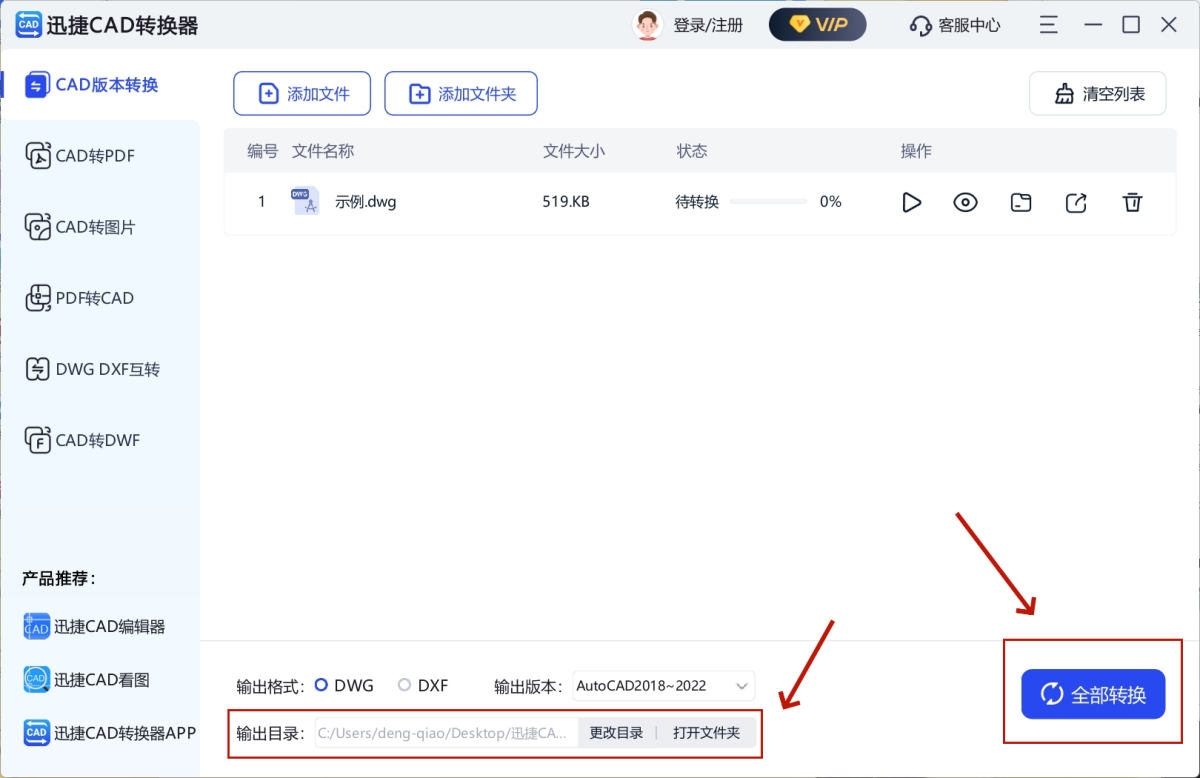Click 更改目录 to change output directory
The image size is (1200, 778).
(x=616, y=733)
